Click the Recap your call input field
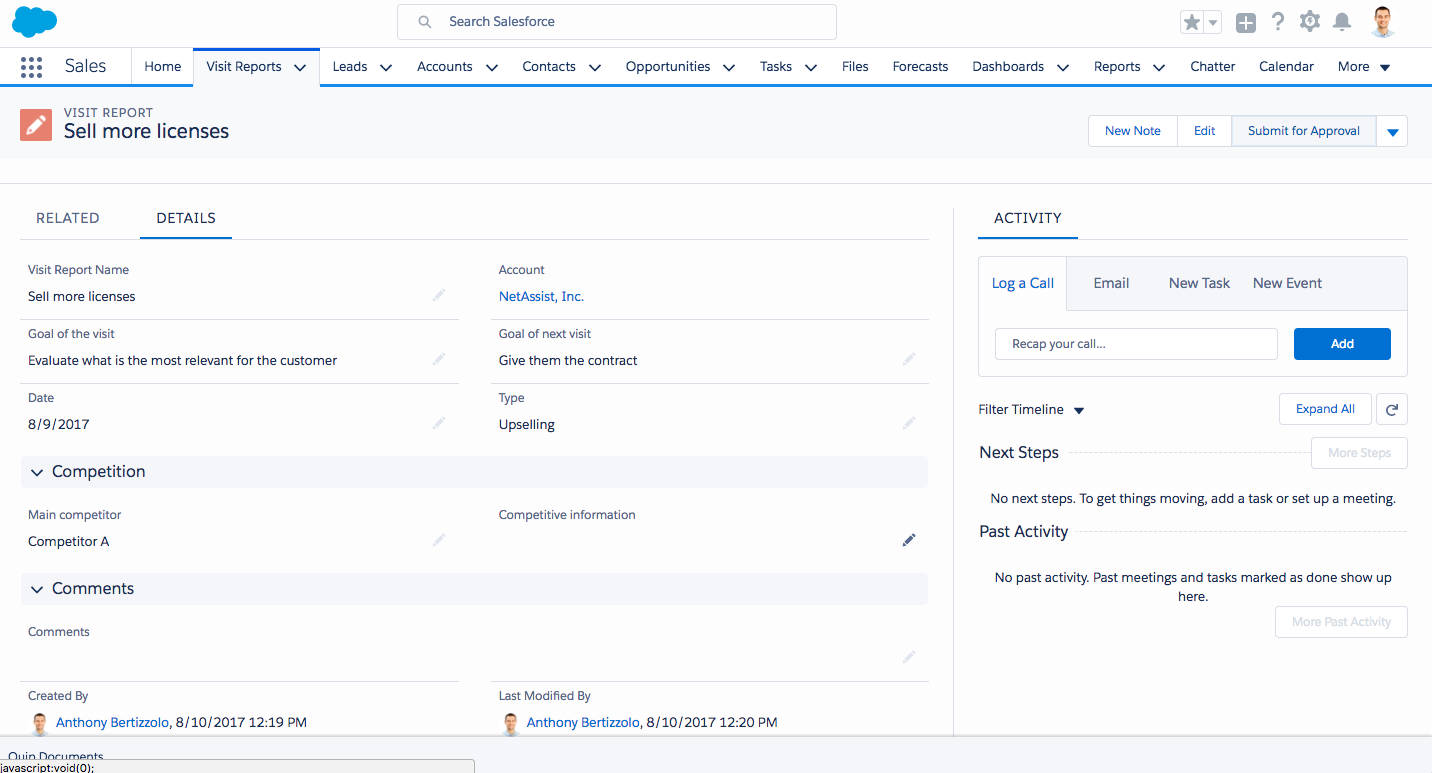1432x773 pixels. (x=1136, y=343)
